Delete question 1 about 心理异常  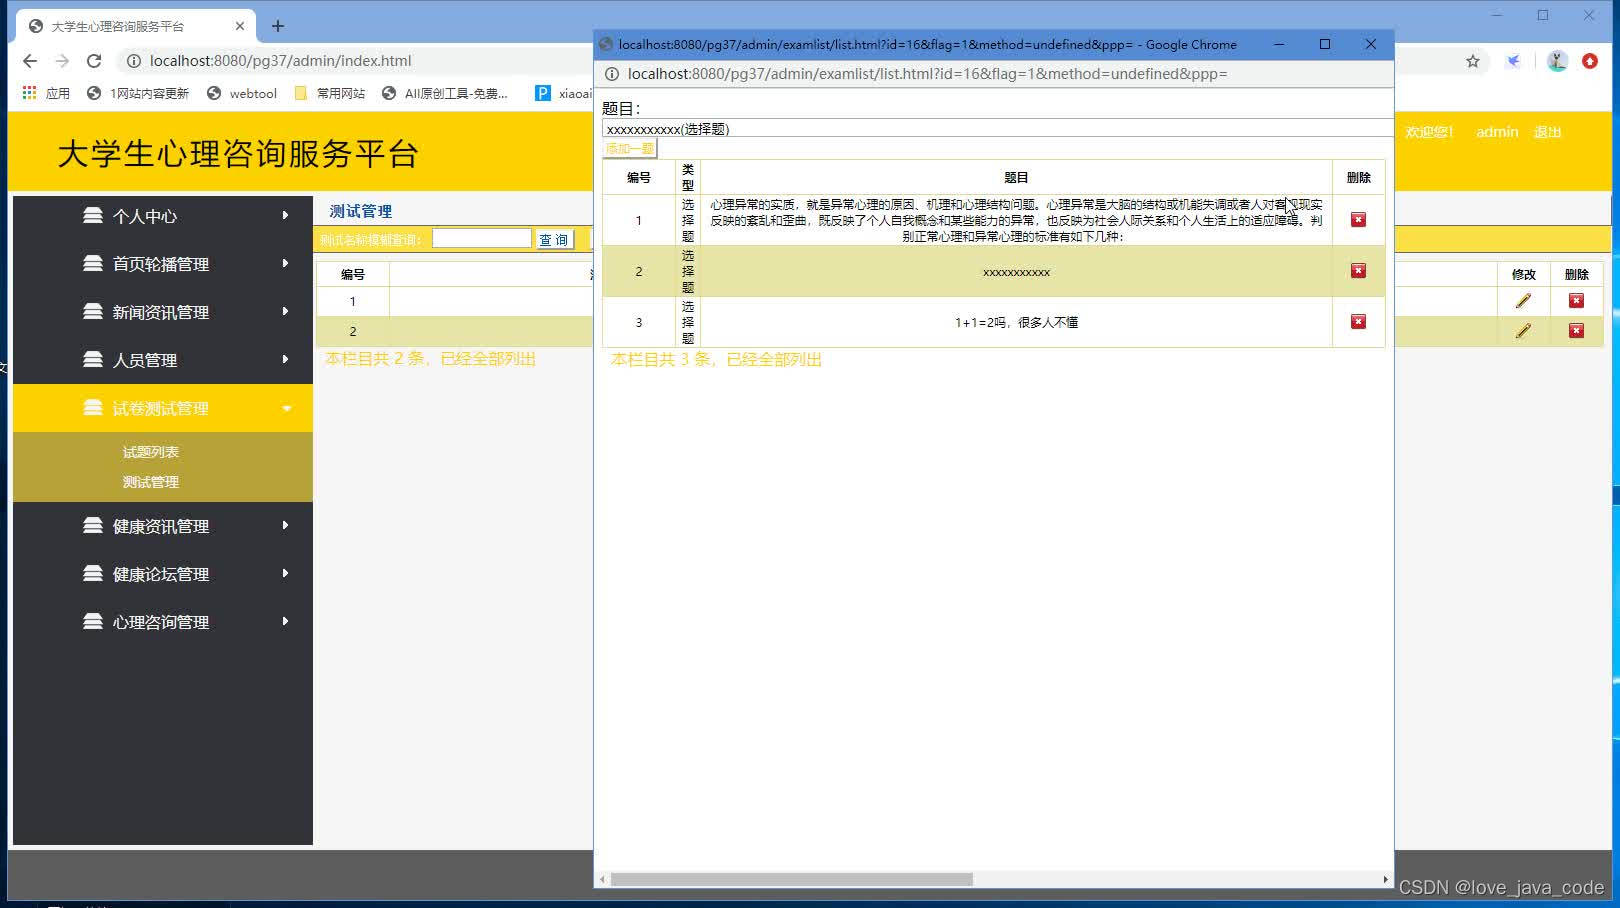[x=1358, y=220]
